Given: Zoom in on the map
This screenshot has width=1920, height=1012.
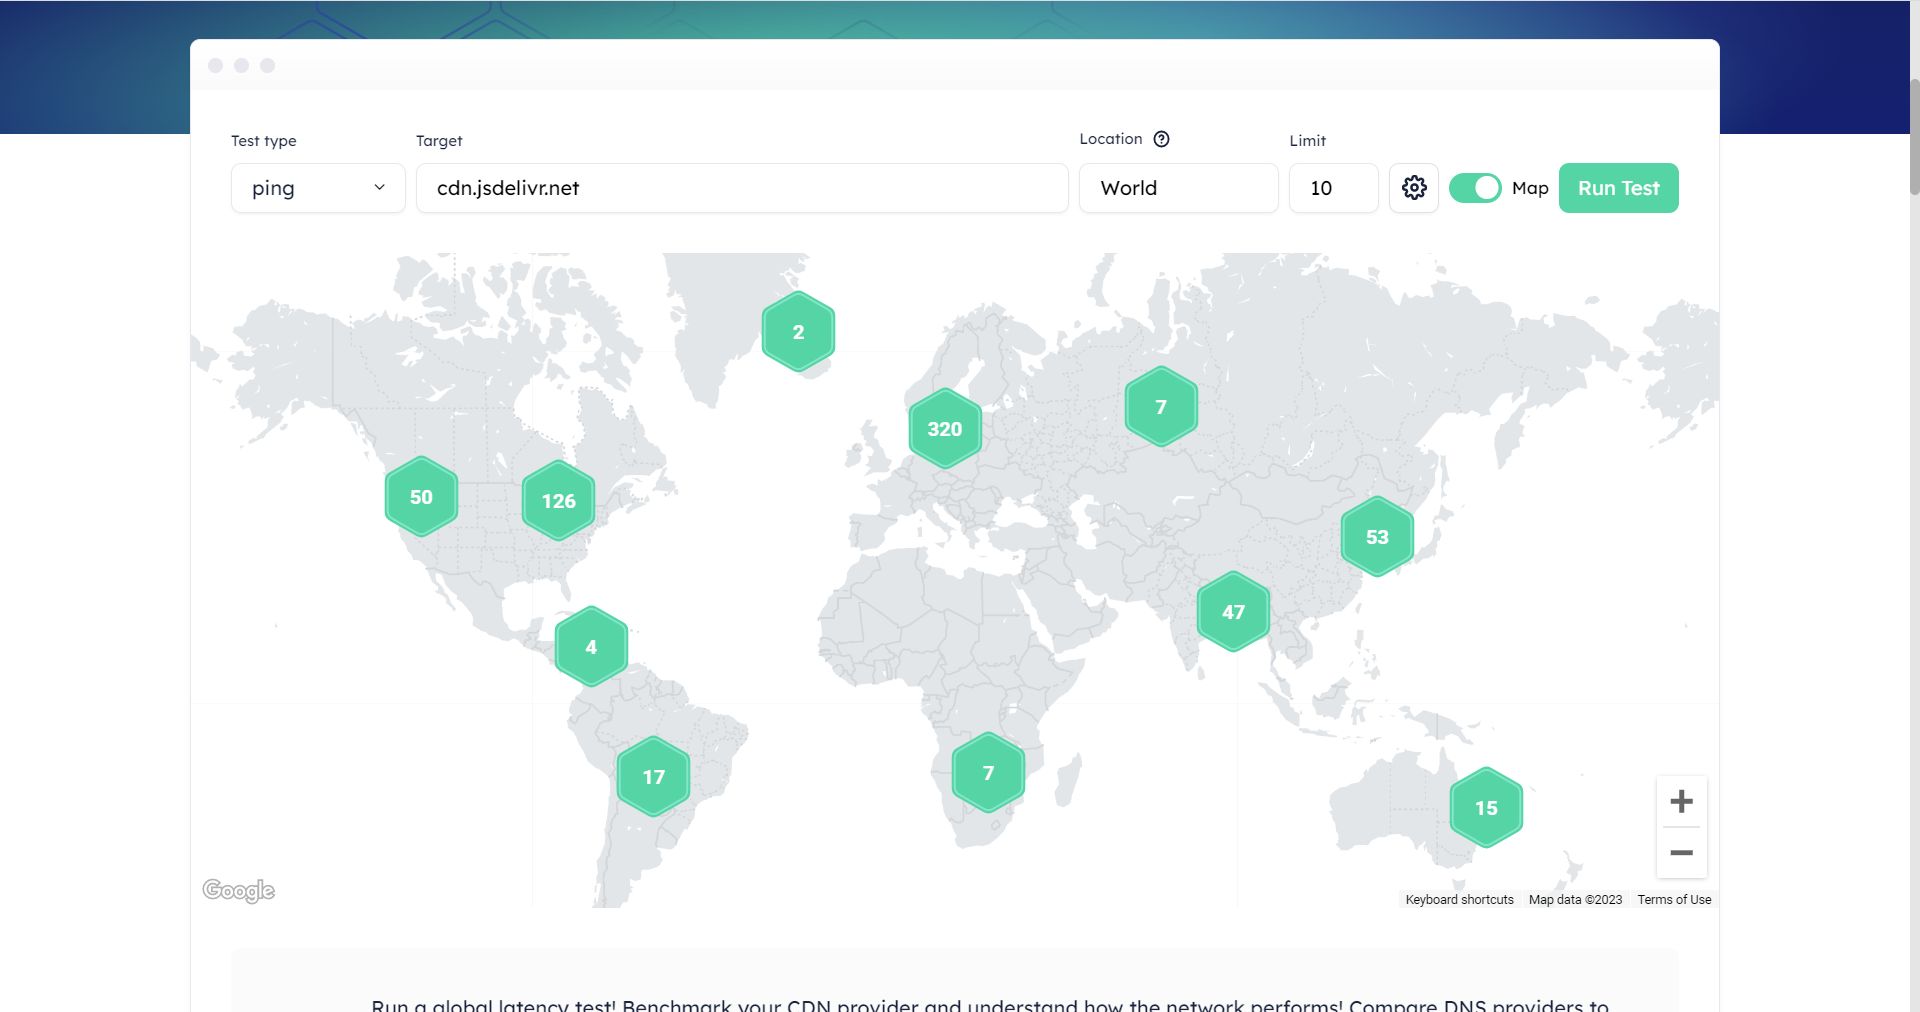Looking at the screenshot, I should [x=1681, y=801].
